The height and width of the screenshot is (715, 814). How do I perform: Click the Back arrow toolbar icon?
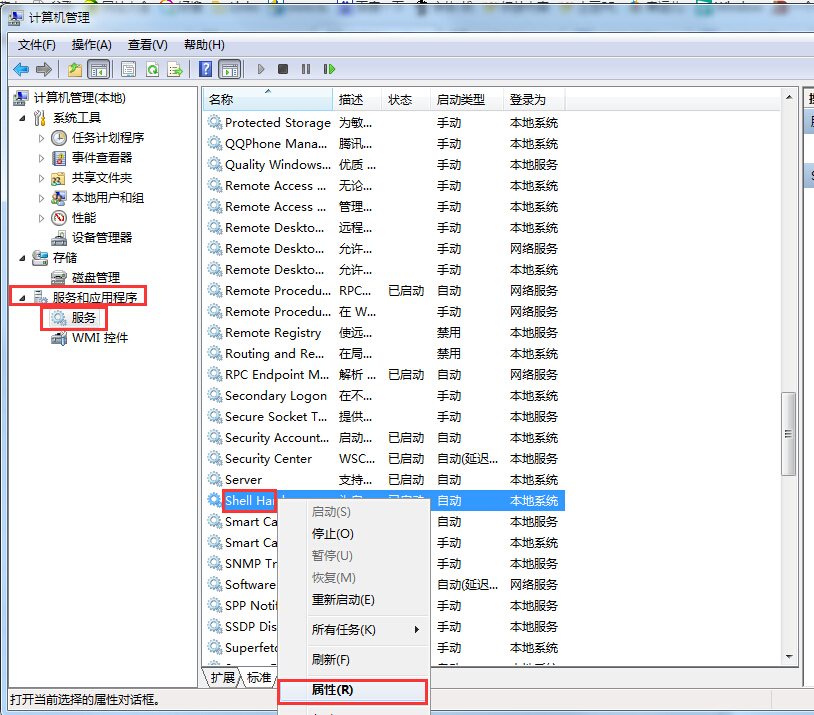(x=21, y=69)
